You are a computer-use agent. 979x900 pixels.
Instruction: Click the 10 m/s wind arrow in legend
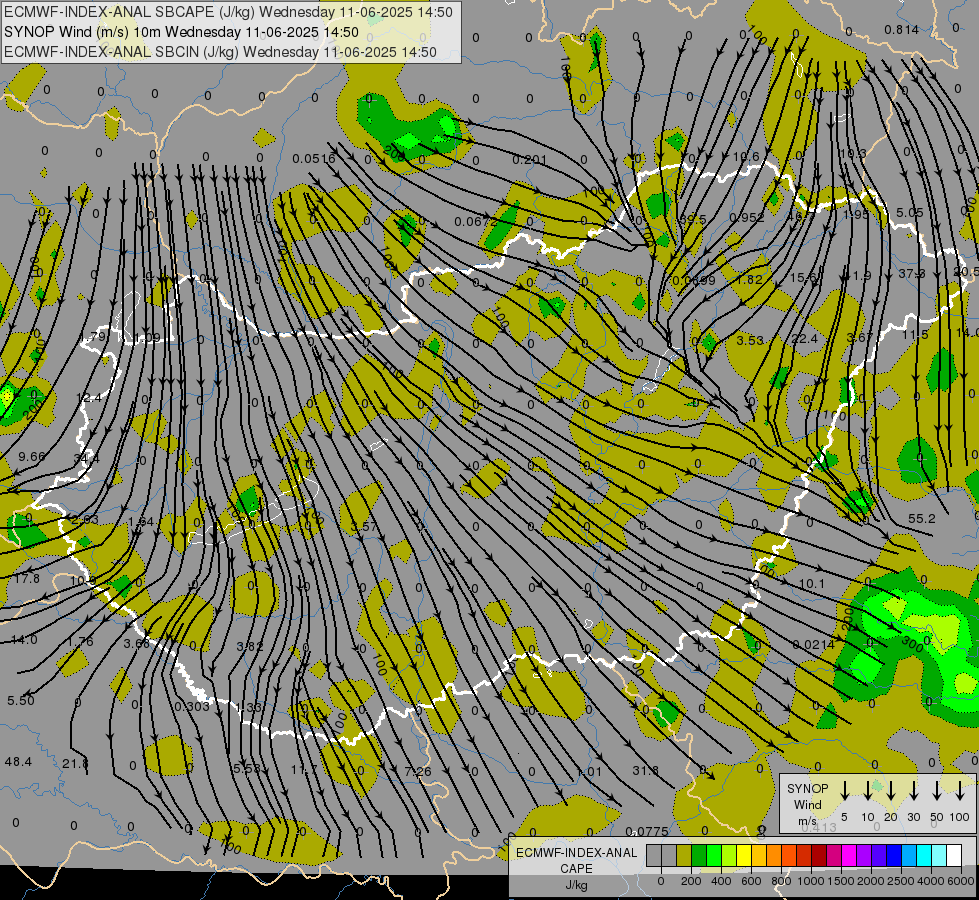tap(868, 791)
